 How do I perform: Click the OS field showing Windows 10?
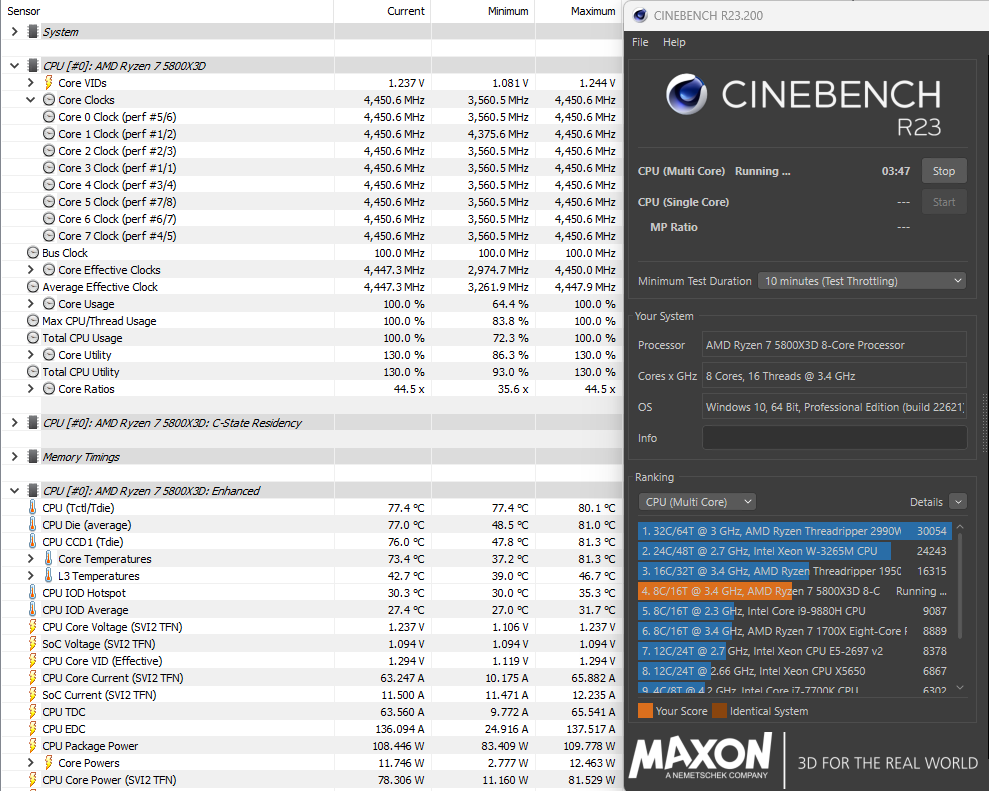pos(834,407)
